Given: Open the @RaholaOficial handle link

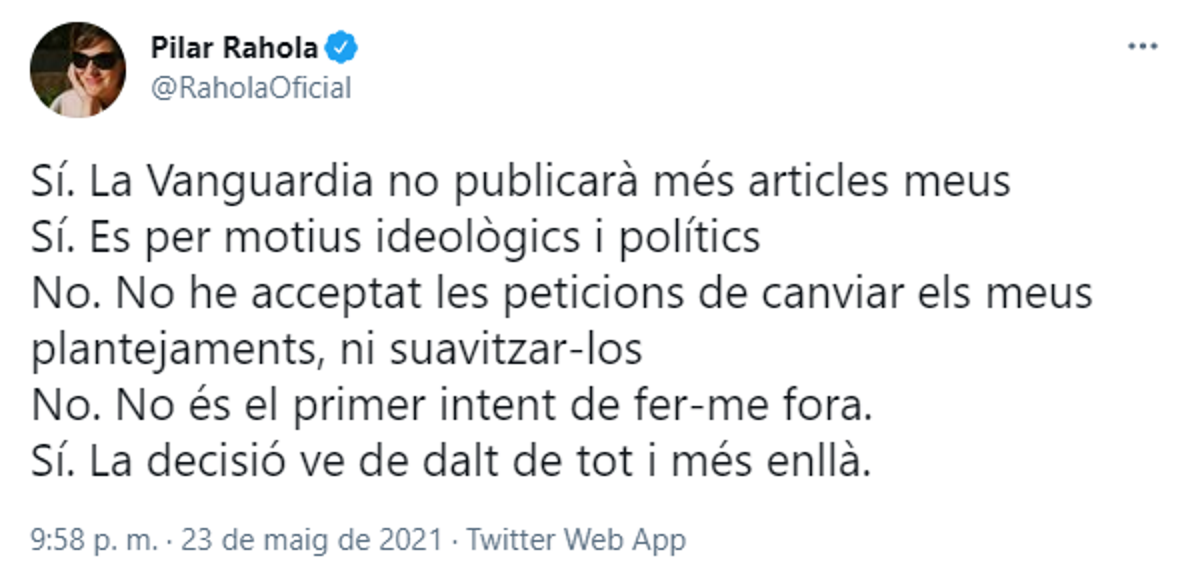Looking at the screenshot, I should click(250, 88).
